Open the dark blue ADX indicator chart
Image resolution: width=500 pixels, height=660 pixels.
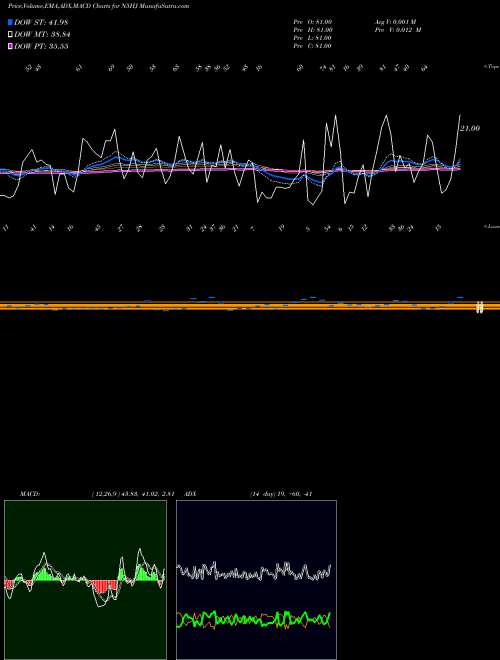click(x=256, y=580)
